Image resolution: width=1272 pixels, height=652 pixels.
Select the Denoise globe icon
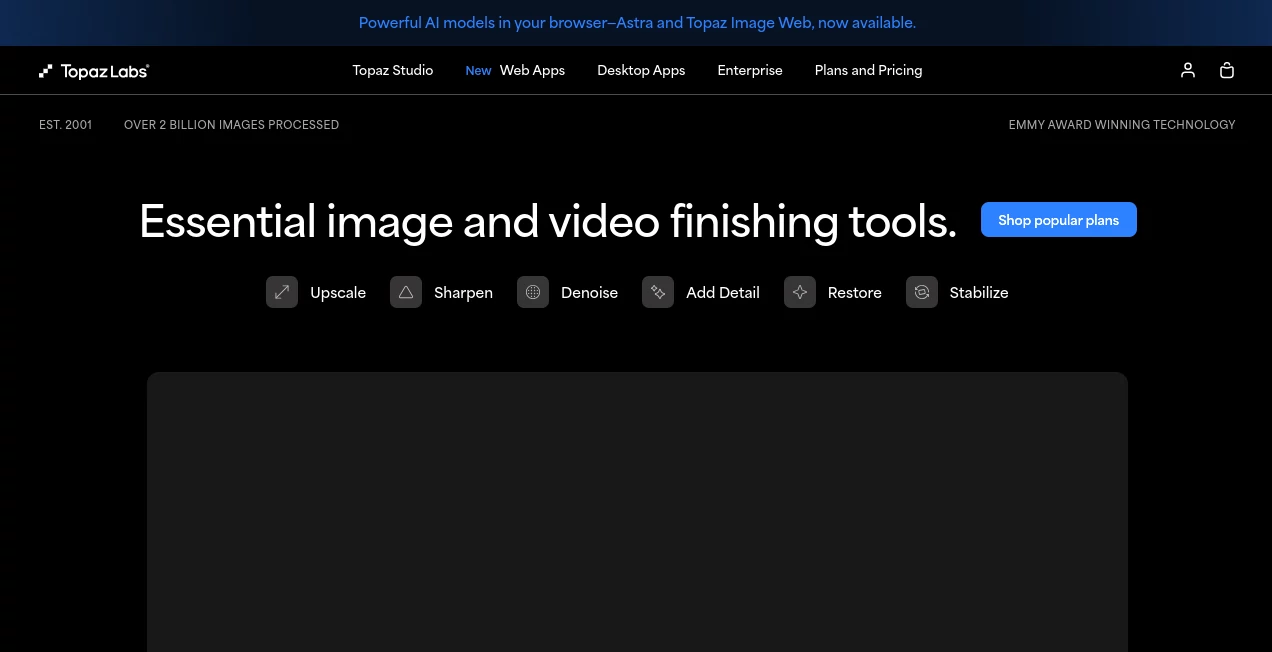(533, 292)
